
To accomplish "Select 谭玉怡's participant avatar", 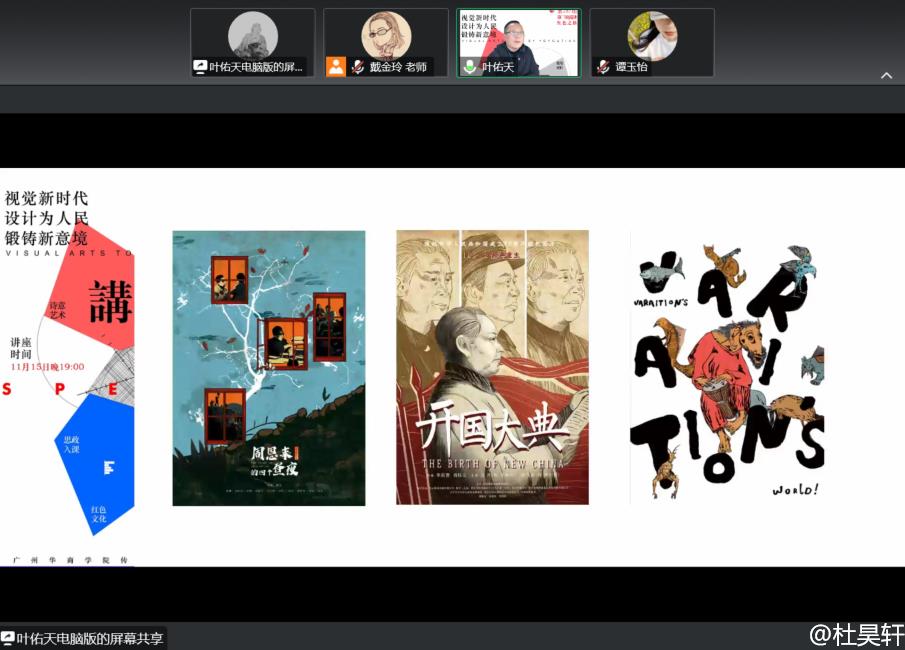I will [x=652, y=36].
